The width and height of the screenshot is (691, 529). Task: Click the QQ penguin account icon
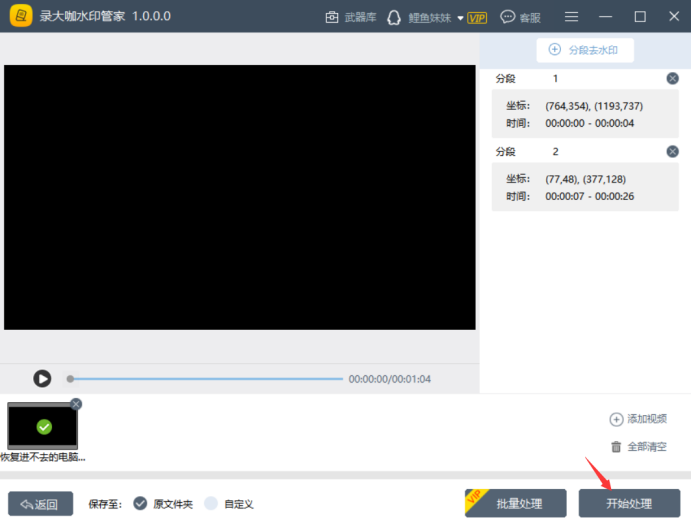(394, 18)
